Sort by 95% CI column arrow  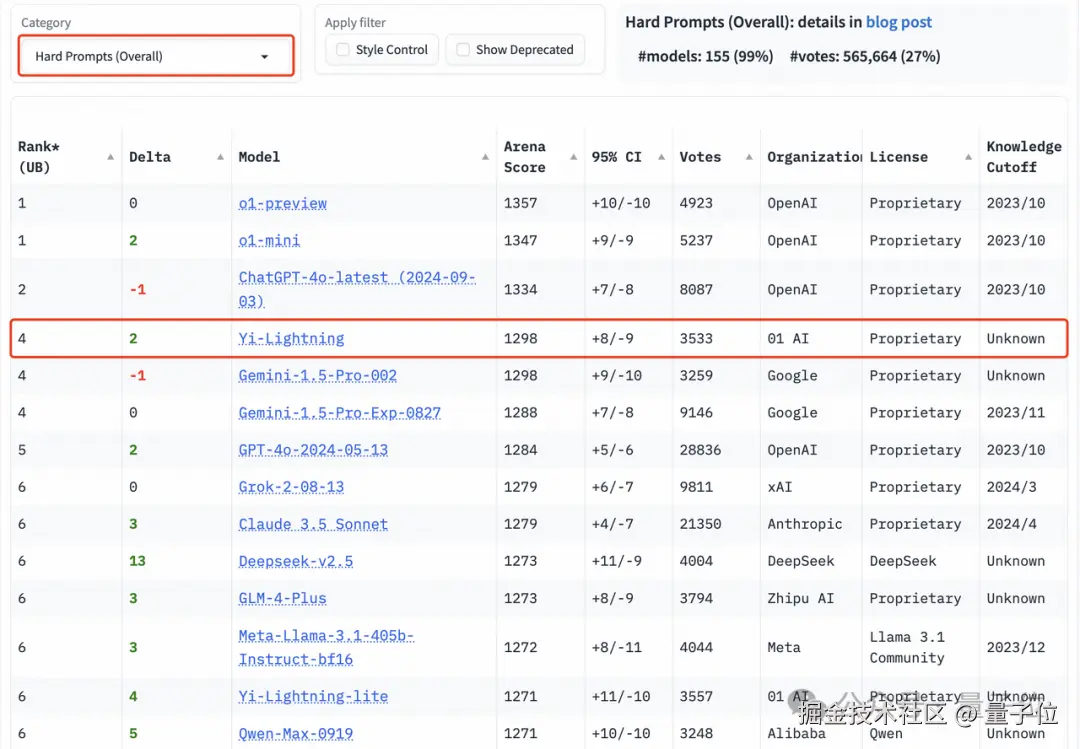coord(661,157)
